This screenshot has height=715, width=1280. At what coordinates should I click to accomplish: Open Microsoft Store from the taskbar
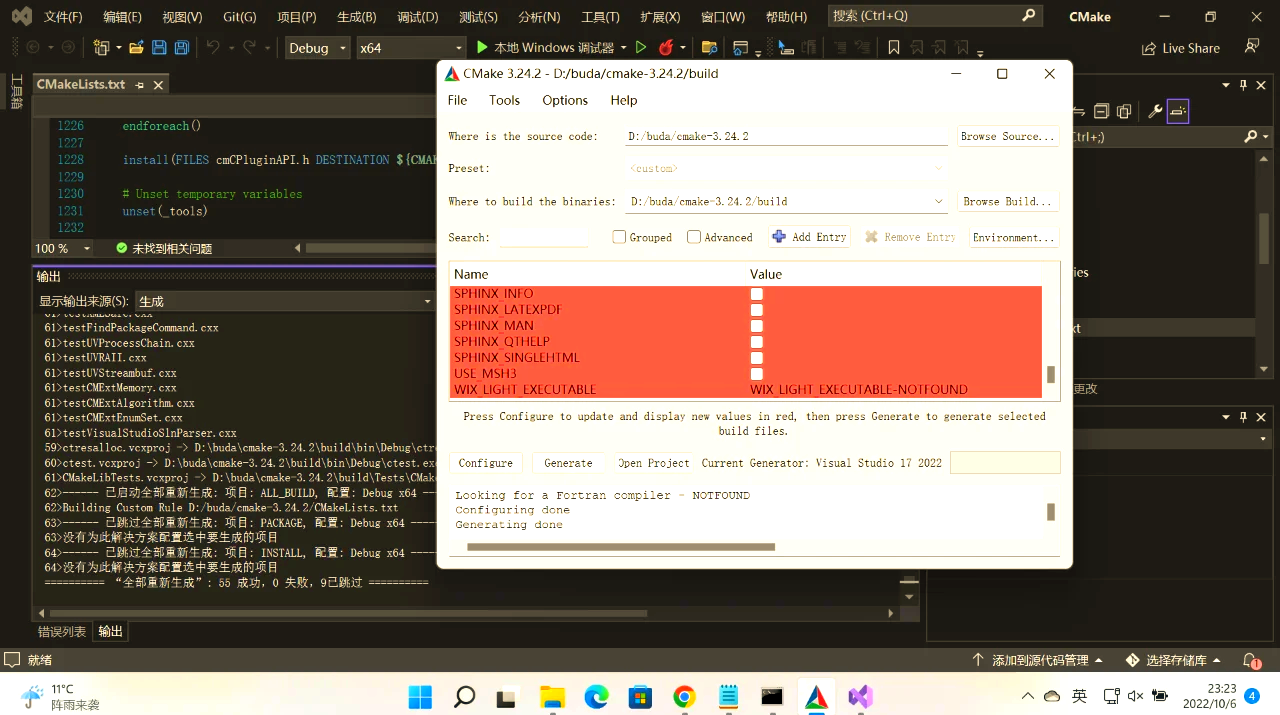pos(640,696)
